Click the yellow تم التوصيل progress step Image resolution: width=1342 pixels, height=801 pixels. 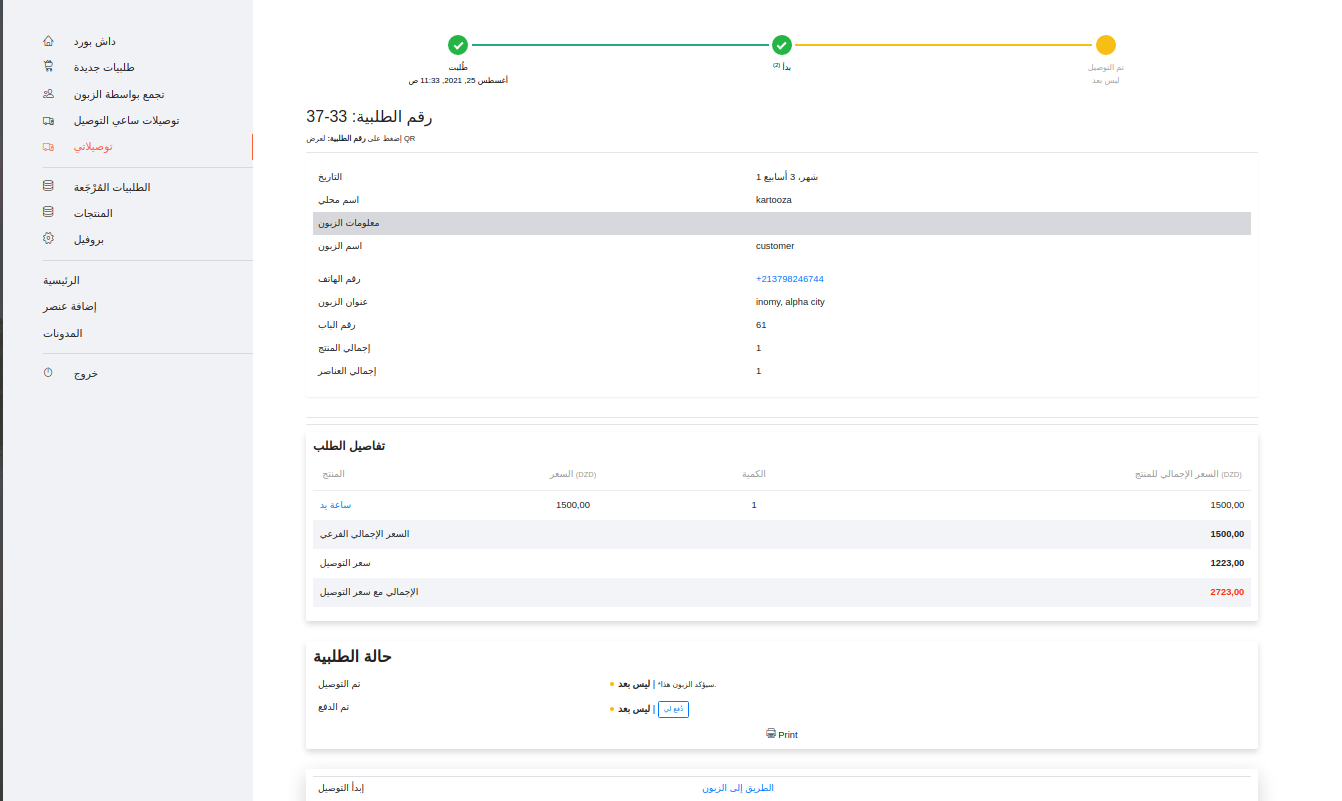coord(1105,45)
